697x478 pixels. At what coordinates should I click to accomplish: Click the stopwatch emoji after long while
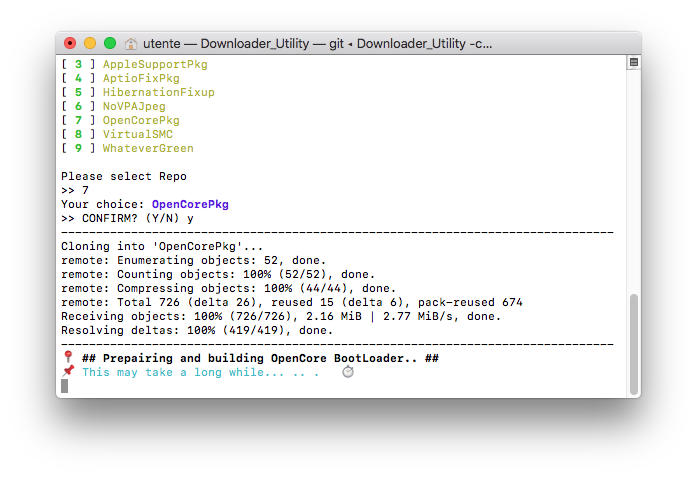(x=348, y=371)
